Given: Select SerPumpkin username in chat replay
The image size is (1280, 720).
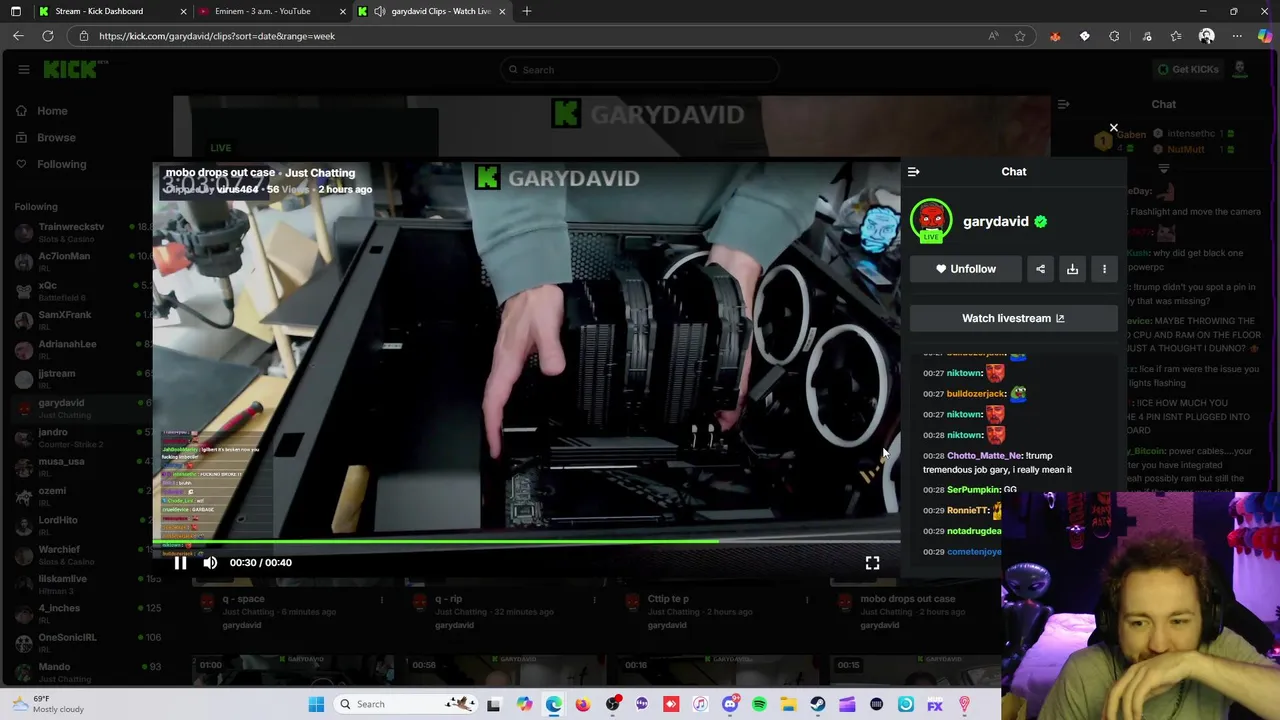Looking at the screenshot, I should click(973, 490).
